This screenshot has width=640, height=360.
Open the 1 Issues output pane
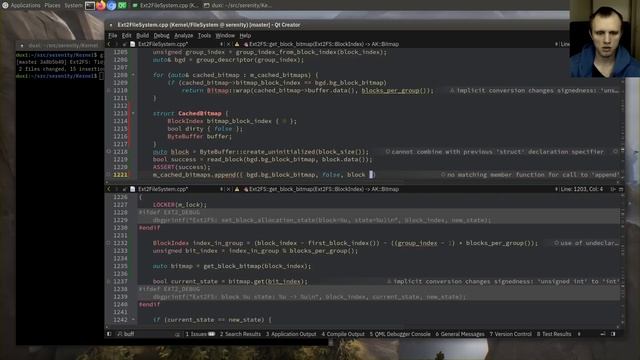click(x=200, y=334)
